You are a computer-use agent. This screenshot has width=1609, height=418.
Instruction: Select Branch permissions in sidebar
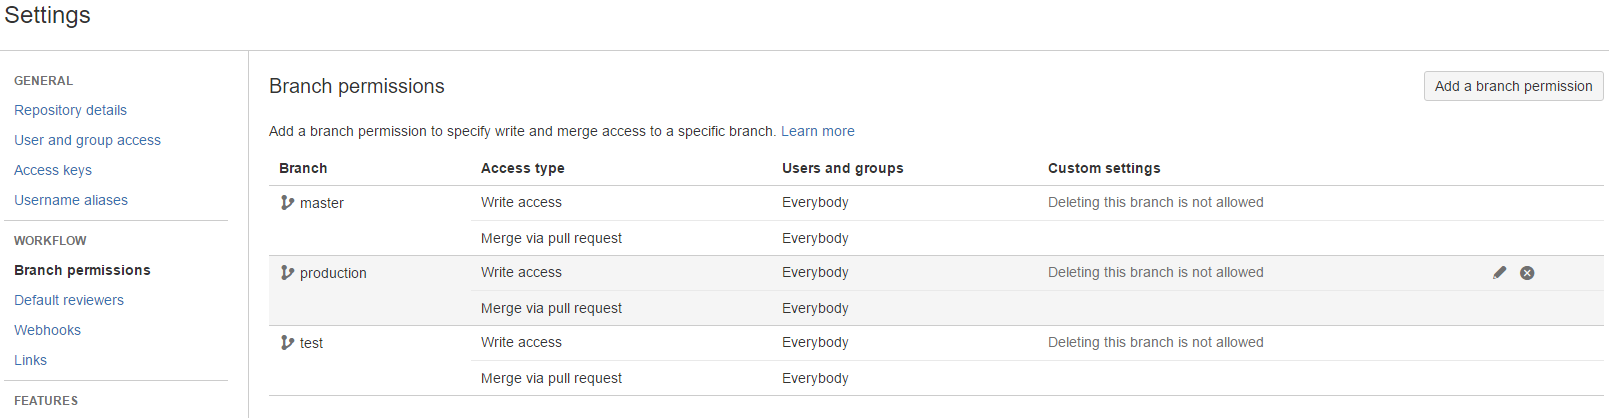click(x=82, y=270)
